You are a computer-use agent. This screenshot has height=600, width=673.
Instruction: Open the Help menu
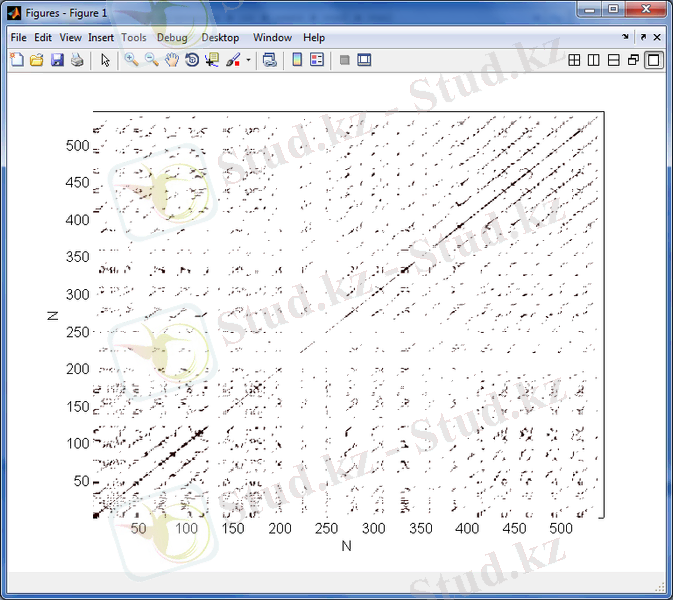coord(314,38)
